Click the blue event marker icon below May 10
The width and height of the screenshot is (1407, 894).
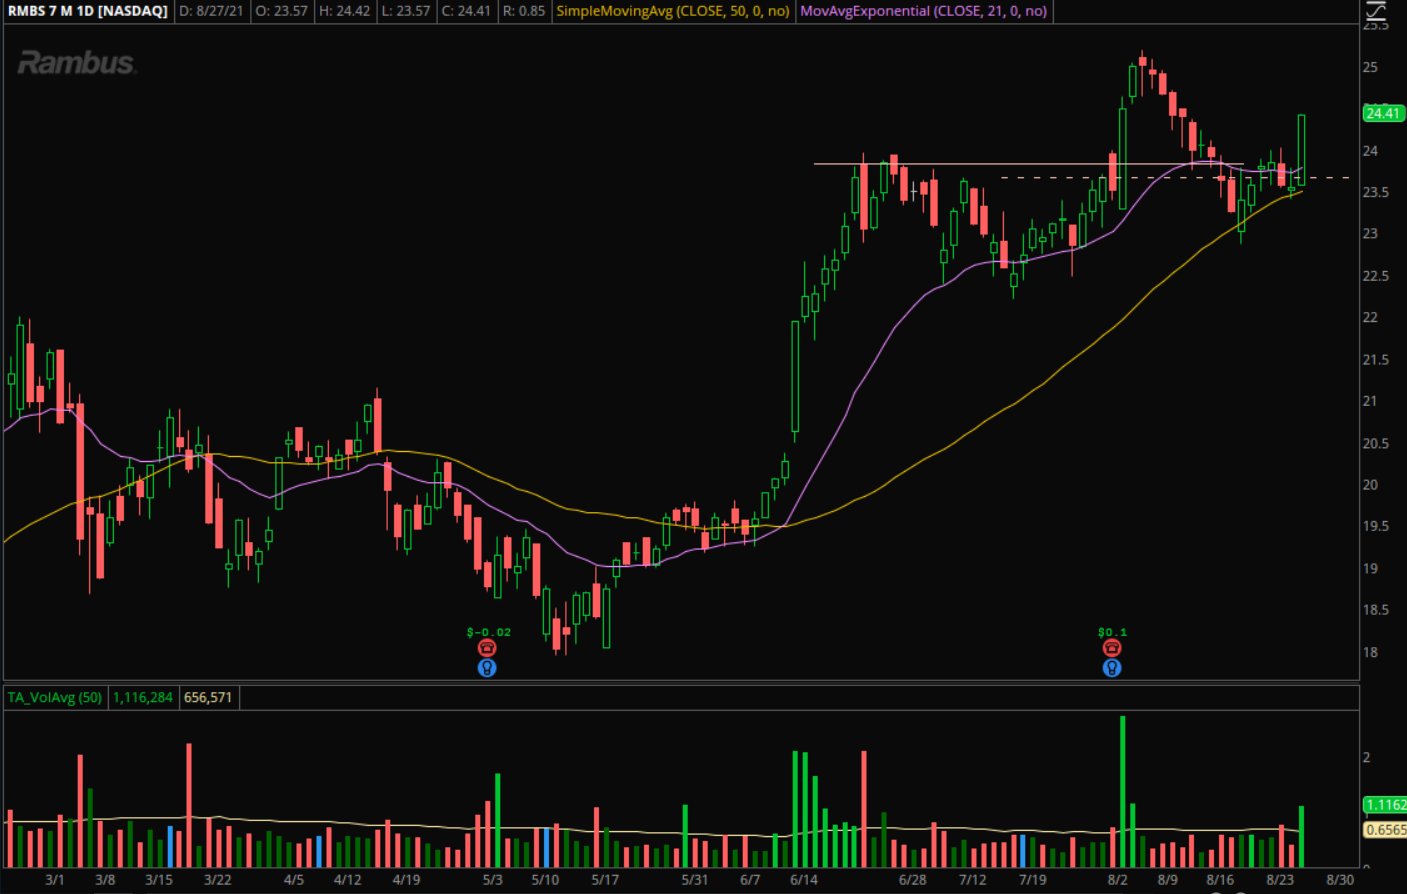[x=487, y=669]
